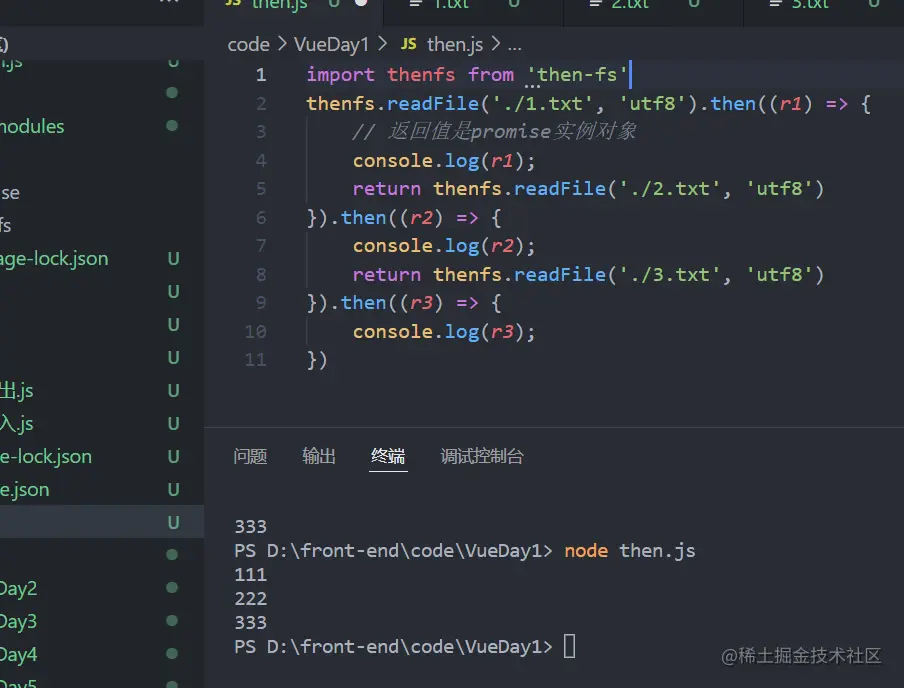Screen dimensions: 904x688
Task: Click './3.txt' string on line 8
Action: click(669, 275)
